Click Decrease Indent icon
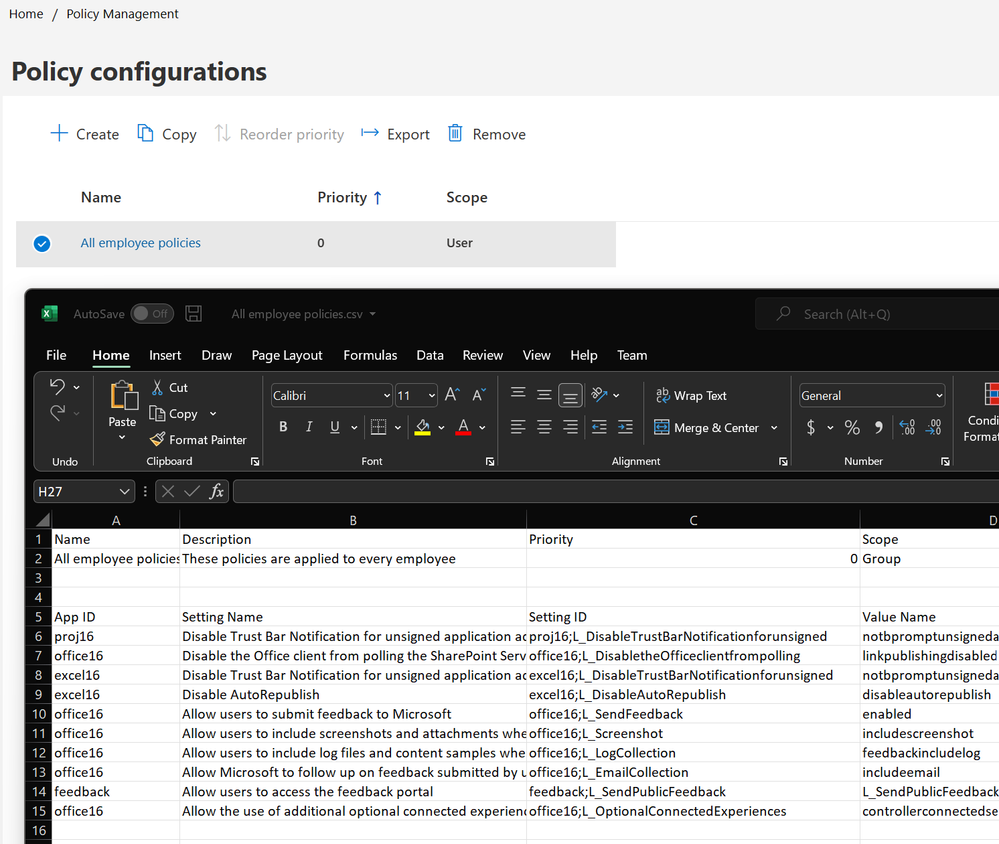Screen dimensions: 999x844 click(x=599, y=427)
